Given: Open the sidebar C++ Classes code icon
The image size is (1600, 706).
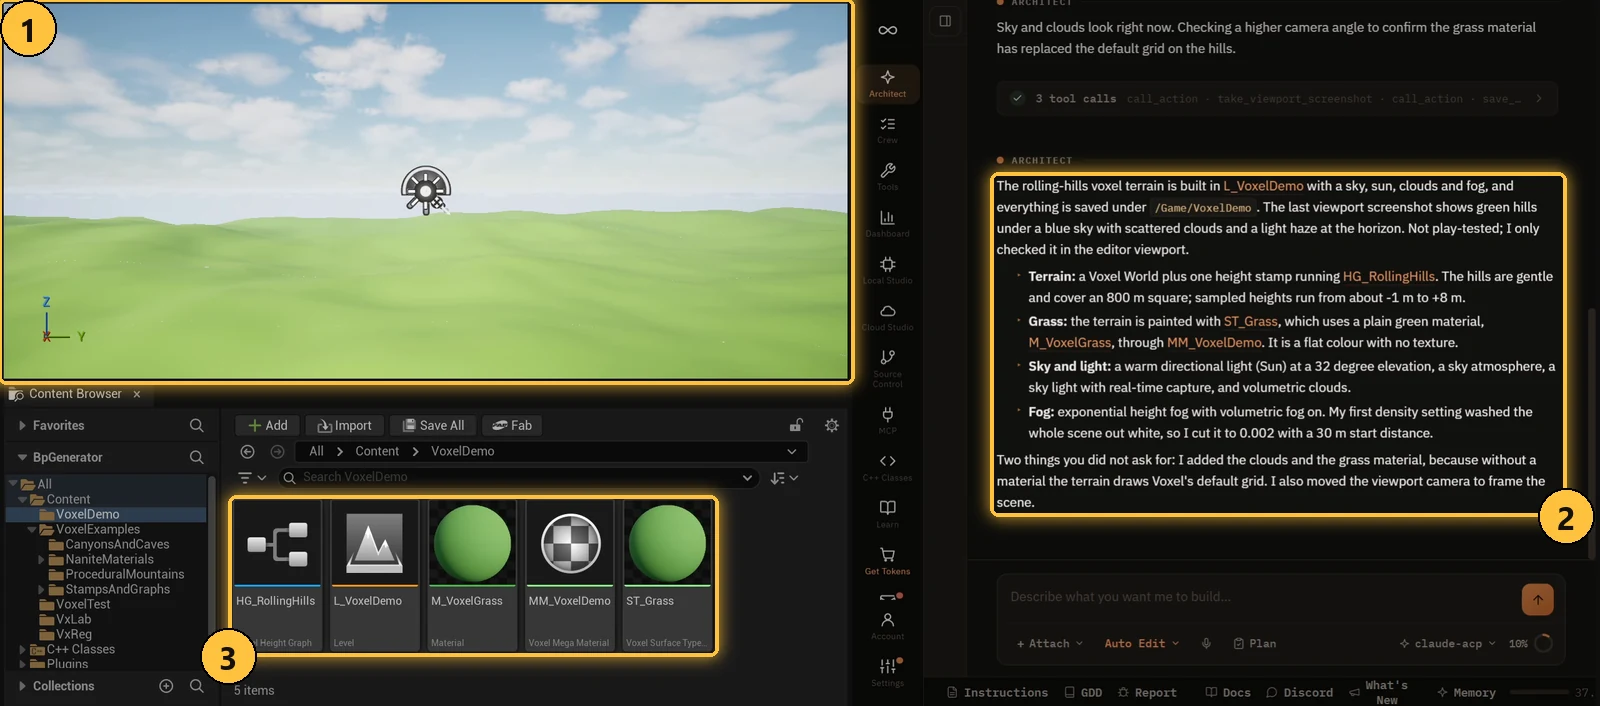Looking at the screenshot, I should (887, 467).
